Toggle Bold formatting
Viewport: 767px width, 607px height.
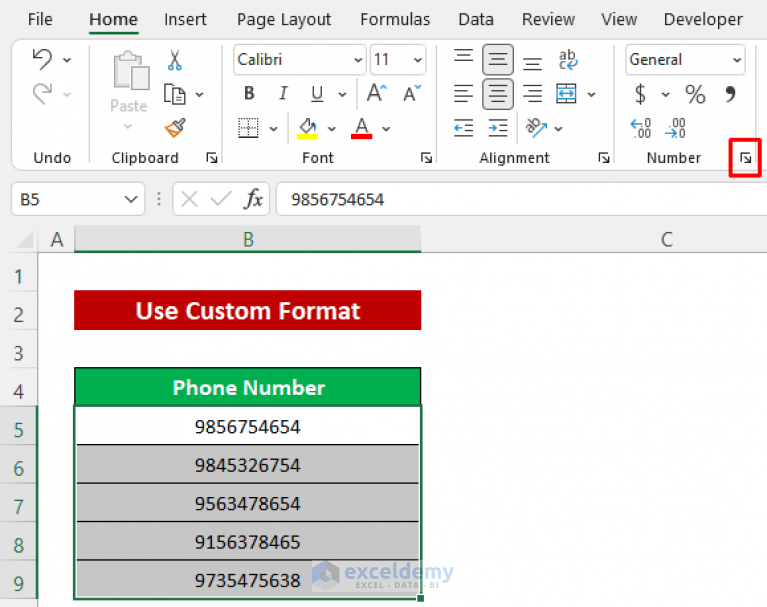[249, 93]
